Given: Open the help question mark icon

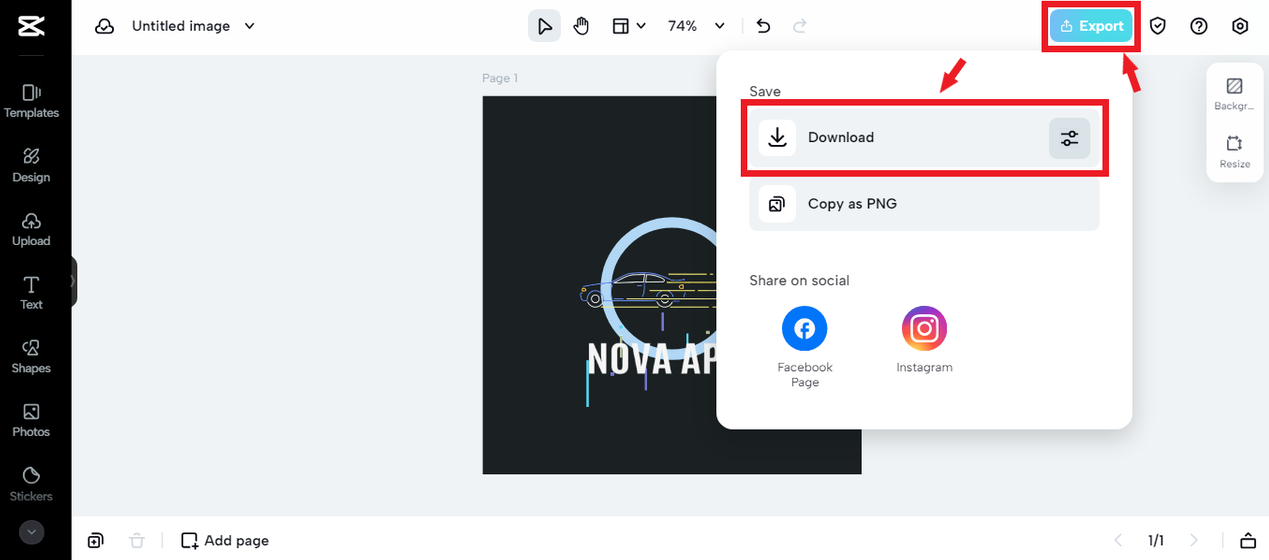Looking at the screenshot, I should 1199,26.
